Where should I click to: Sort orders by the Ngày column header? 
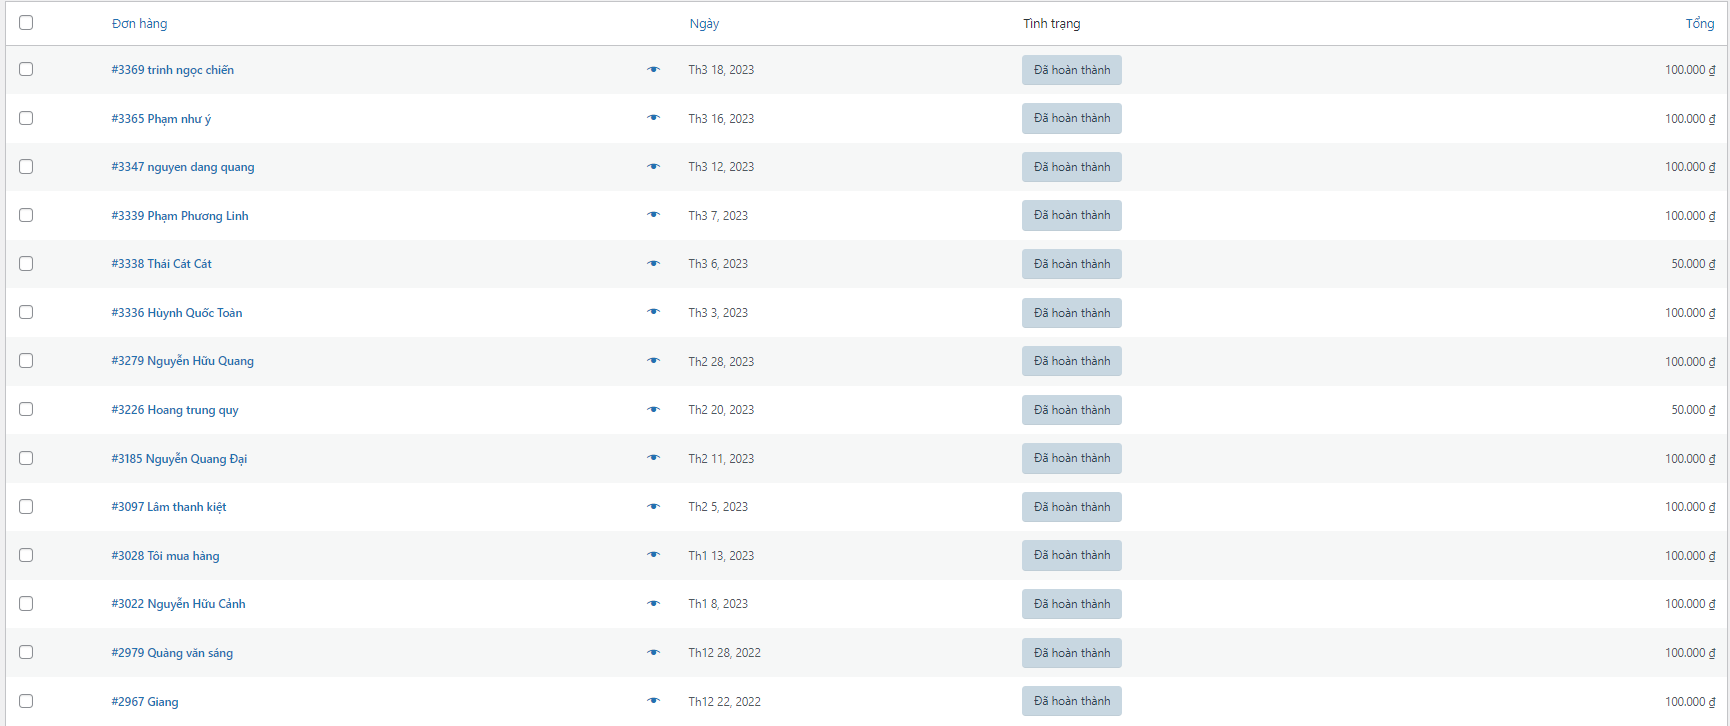704,24
